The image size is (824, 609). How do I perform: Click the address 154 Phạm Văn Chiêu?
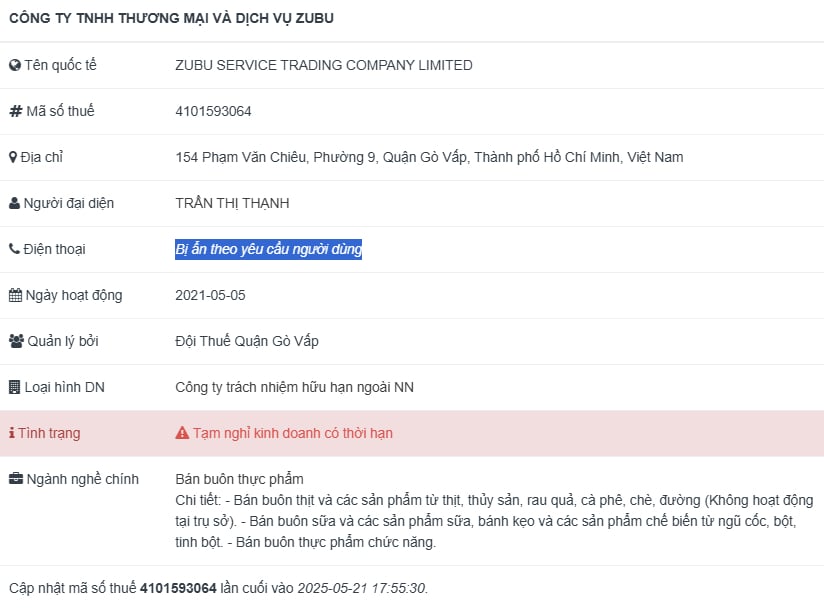point(429,157)
